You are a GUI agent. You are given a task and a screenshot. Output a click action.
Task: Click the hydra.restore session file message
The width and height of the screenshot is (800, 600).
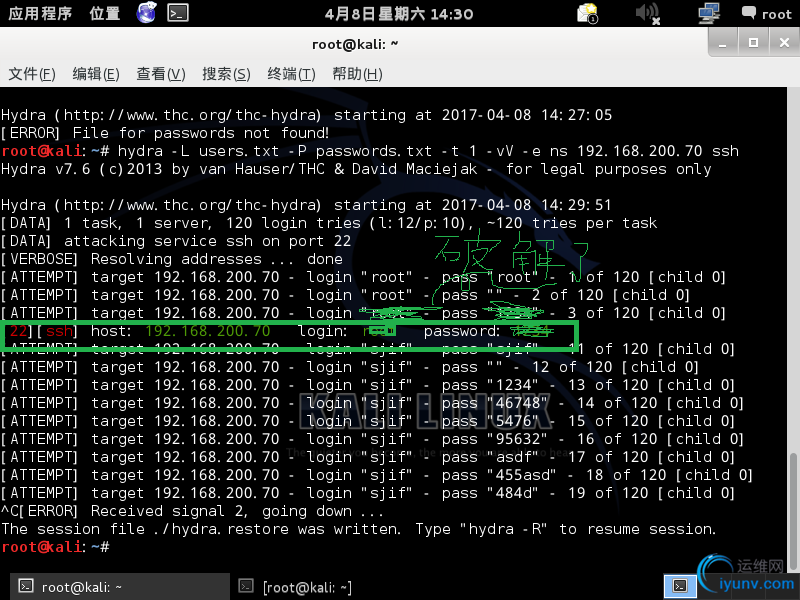point(359,529)
